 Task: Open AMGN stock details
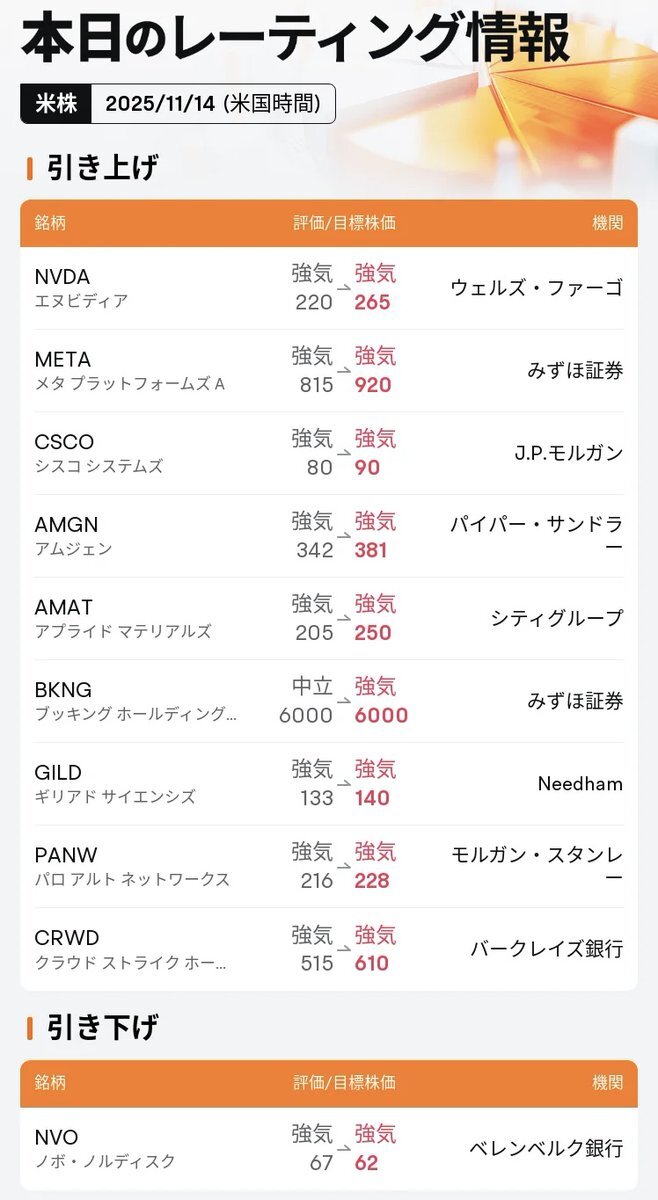(x=66, y=525)
